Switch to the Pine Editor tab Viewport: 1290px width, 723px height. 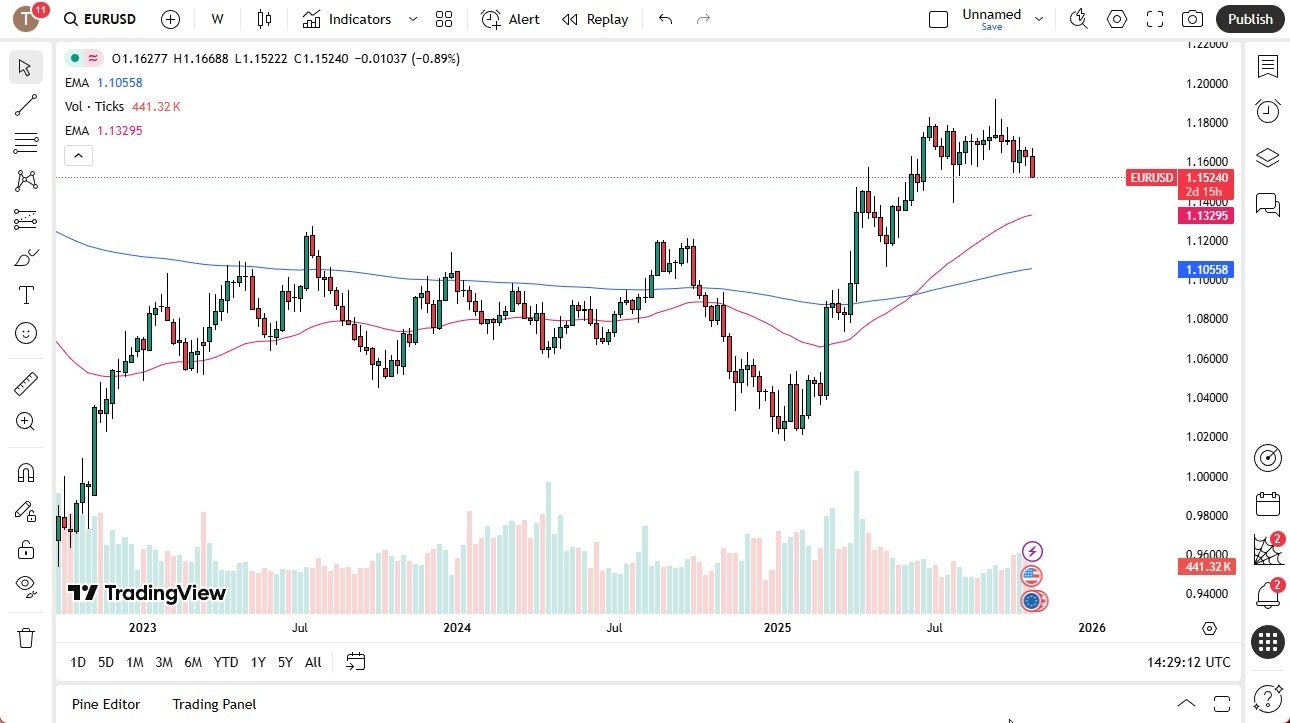click(105, 704)
